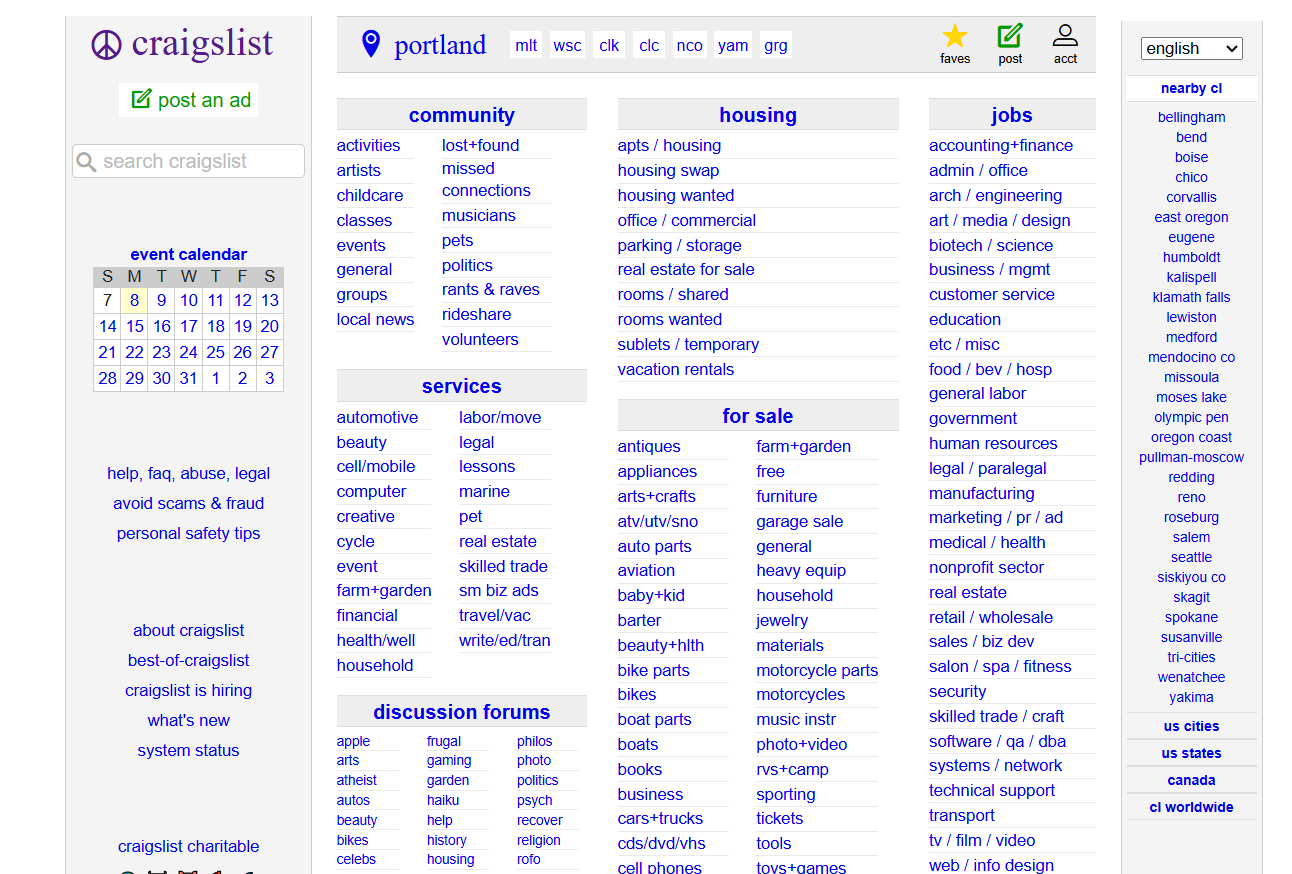This screenshot has height=874, width=1292.
Task: Open the yam subarea tab
Action: click(x=733, y=45)
